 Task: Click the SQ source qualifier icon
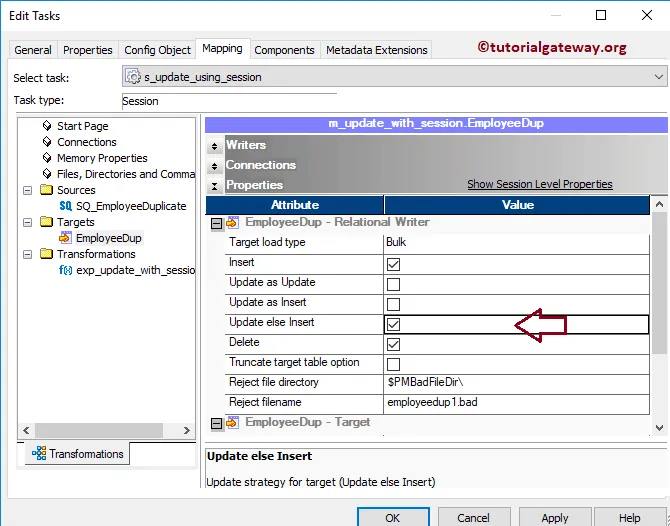pyautogui.click(x=65, y=206)
